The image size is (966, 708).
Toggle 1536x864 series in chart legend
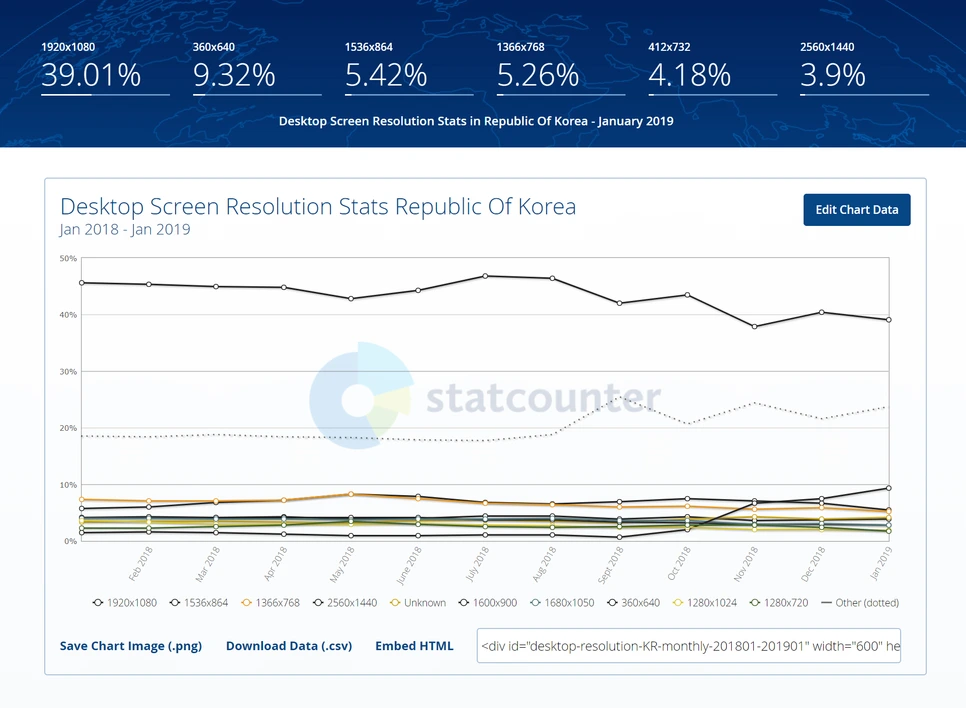tap(199, 603)
